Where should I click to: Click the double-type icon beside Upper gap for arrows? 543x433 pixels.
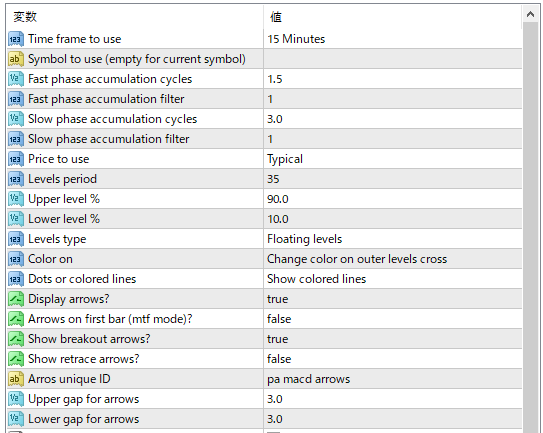[16, 399]
